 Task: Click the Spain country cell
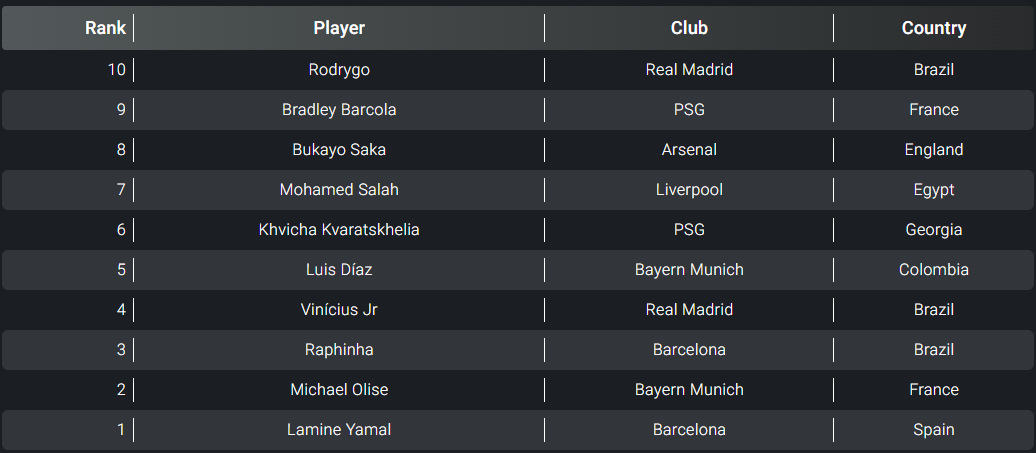[933, 430]
